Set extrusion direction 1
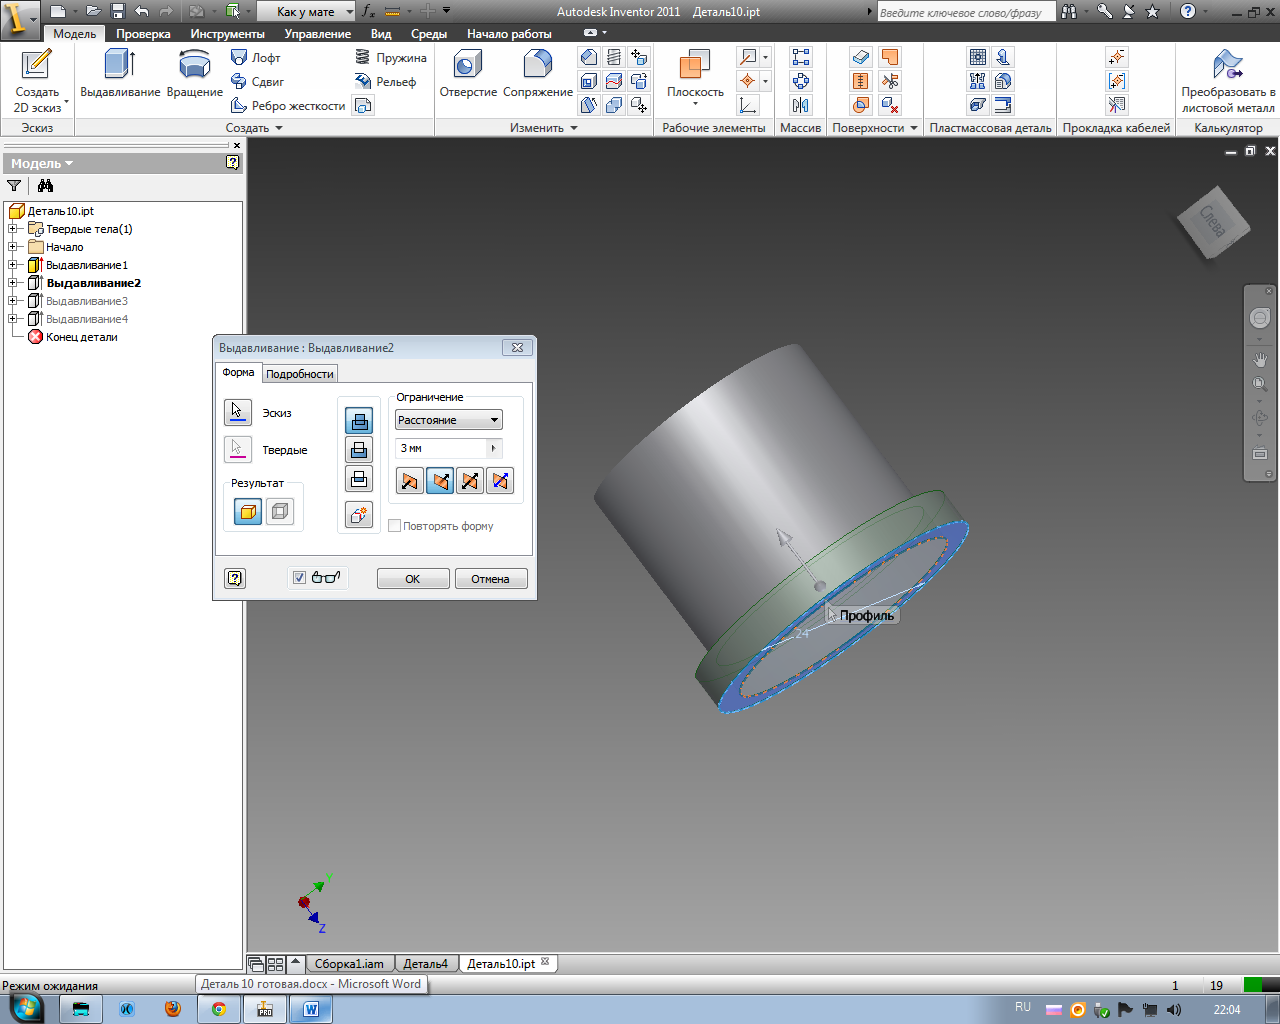1280x1024 pixels. (410, 481)
